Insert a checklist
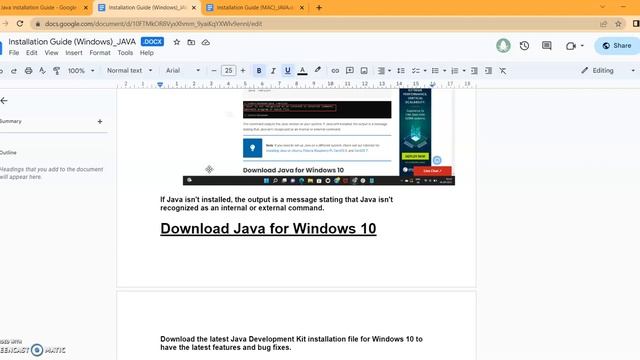Image resolution: width=640 pixels, height=360 pixels. click(416, 71)
